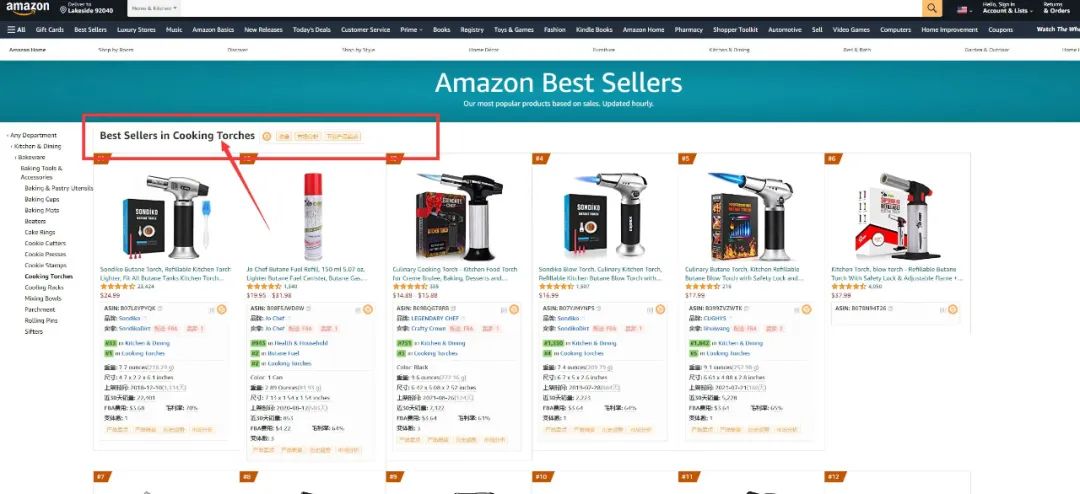Click orange round icon in Sondiko B07L6YPYQK panel
This screenshot has height=494, width=1080.
[222, 309]
